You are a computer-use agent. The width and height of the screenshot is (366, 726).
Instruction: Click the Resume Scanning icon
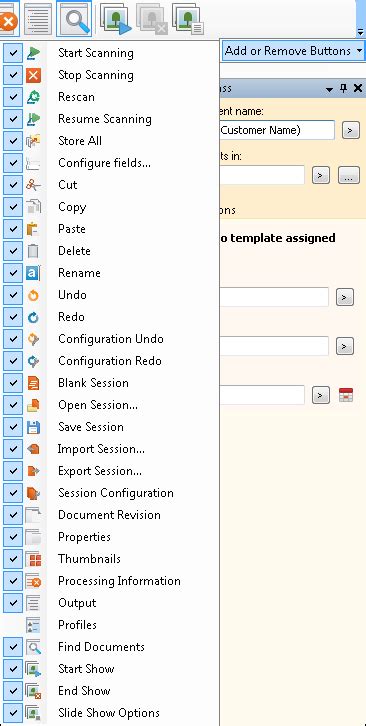tap(33, 119)
